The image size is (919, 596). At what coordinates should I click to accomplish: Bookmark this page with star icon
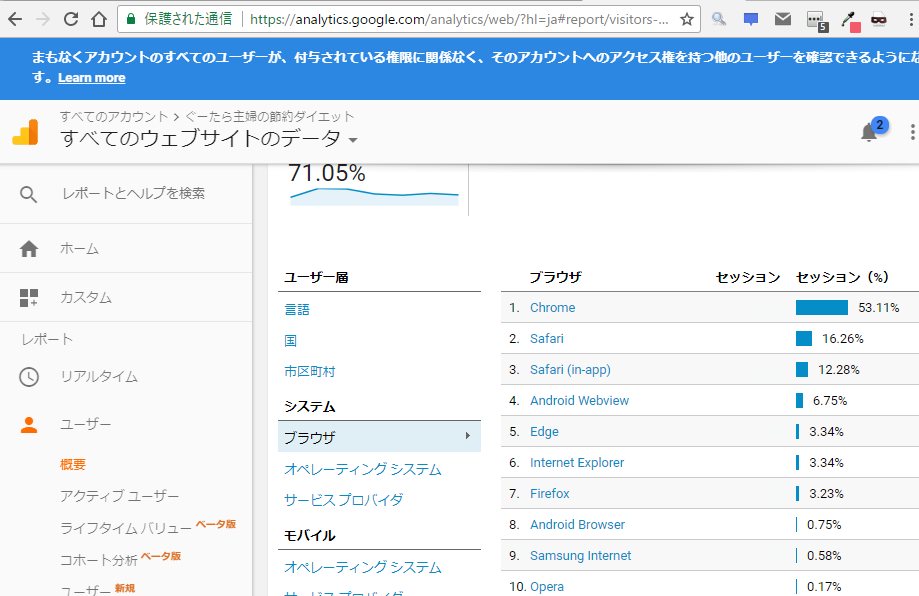687,19
